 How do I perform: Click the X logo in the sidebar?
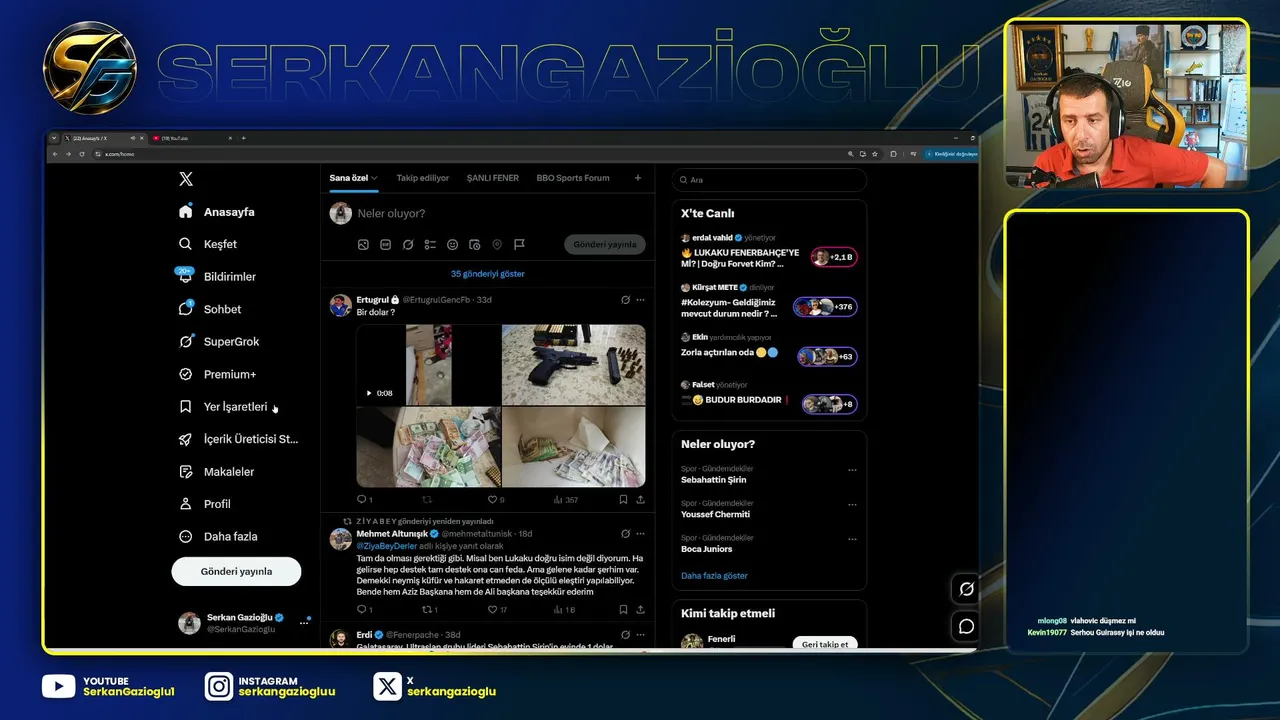tap(186, 179)
